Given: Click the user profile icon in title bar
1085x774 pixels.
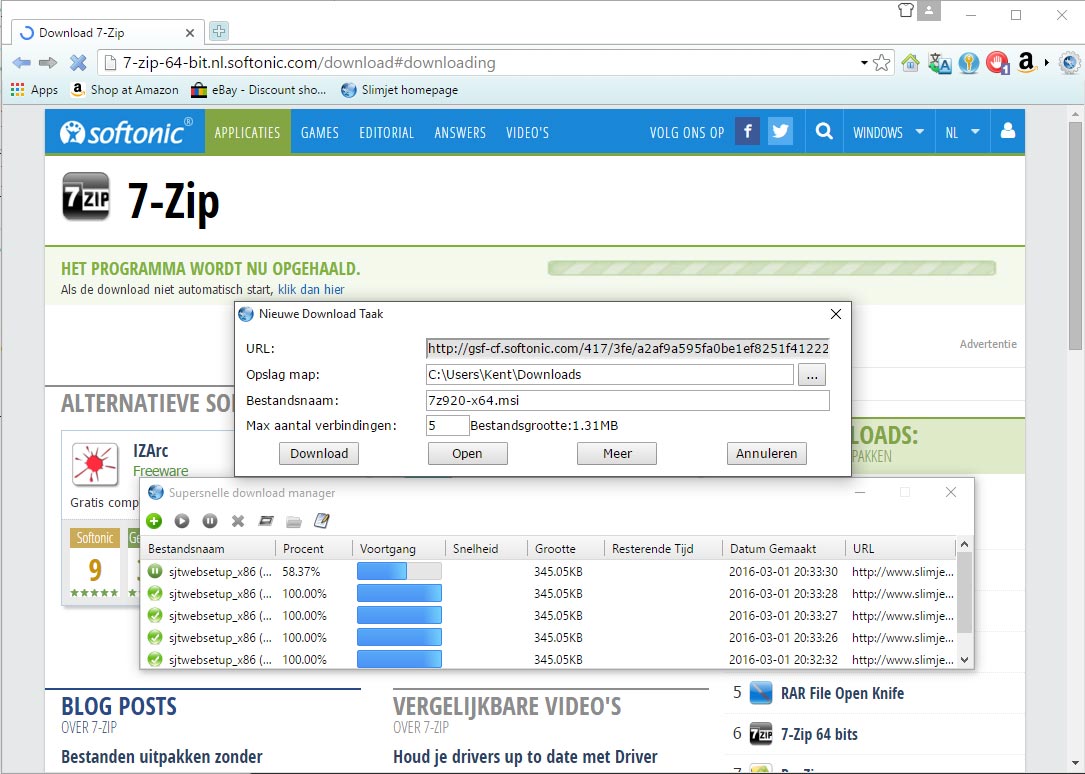Looking at the screenshot, I should [929, 10].
